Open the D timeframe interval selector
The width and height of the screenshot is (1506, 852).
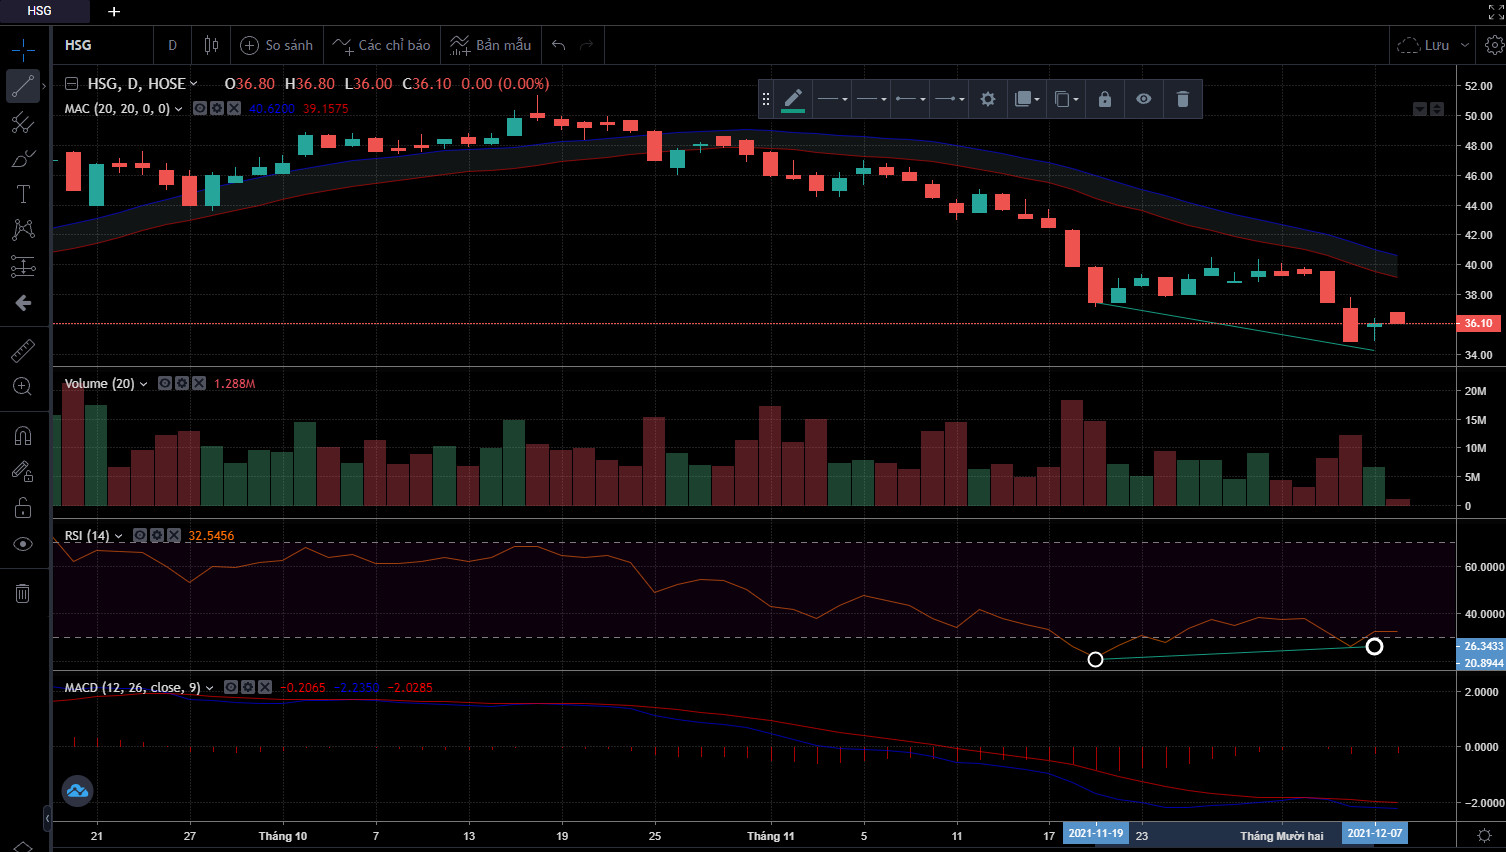tap(172, 45)
